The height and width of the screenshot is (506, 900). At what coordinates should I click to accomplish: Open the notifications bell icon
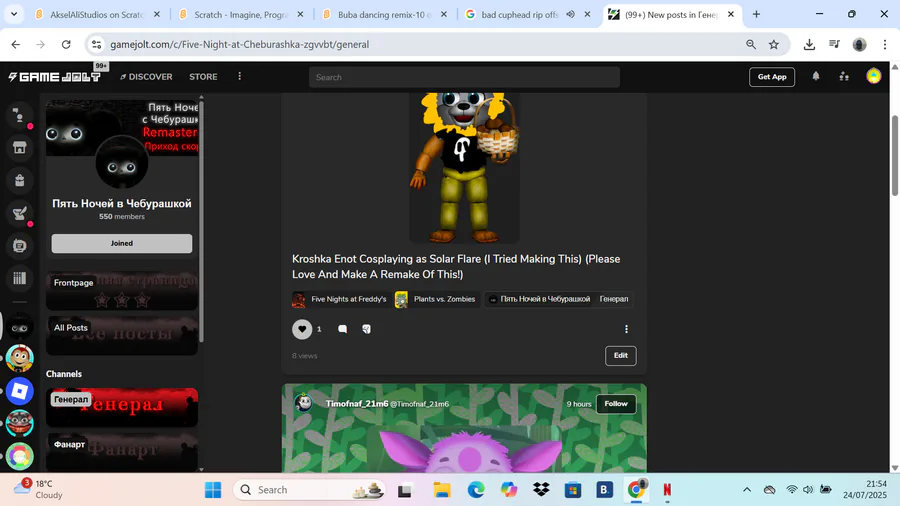pyautogui.click(x=816, y=76)
